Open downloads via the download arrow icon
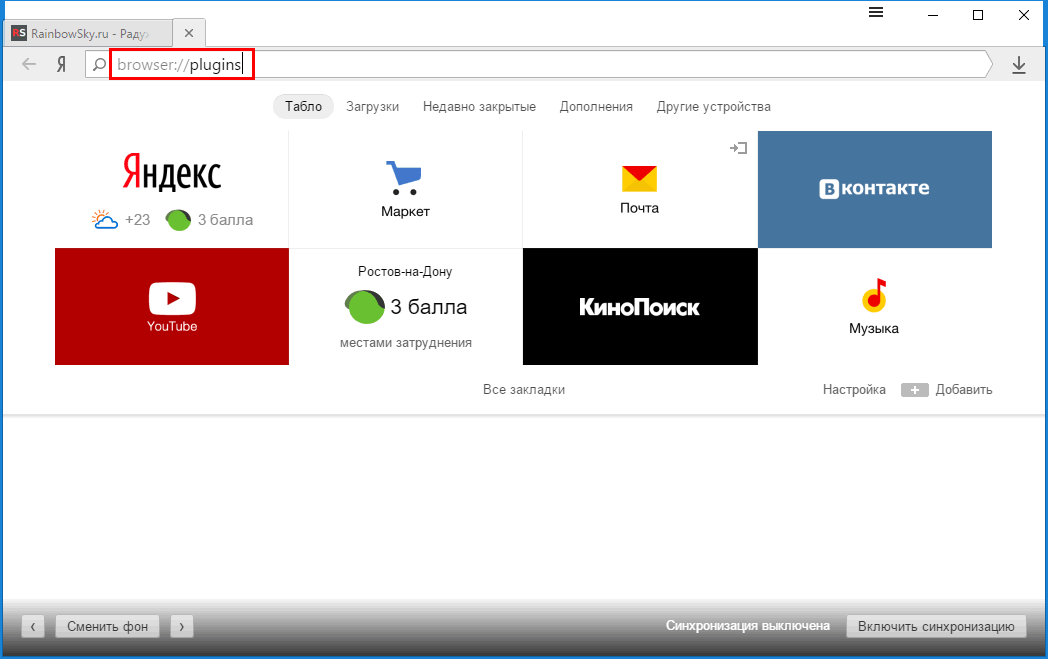The width and height of the screenshot is (1048, 659). 1019,65
